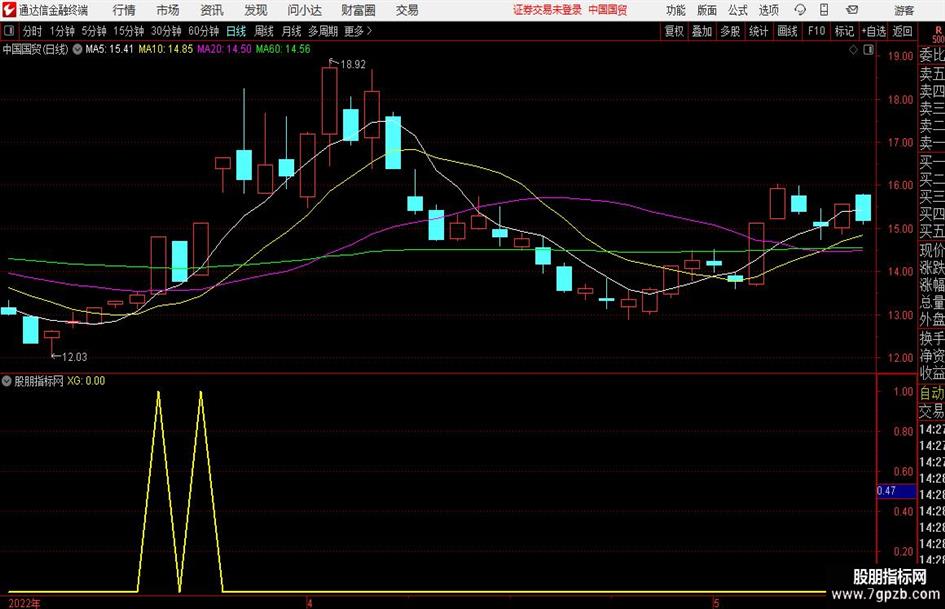Open the 版面 menu
Screen dimensions: 945x609
coord(707,10)
